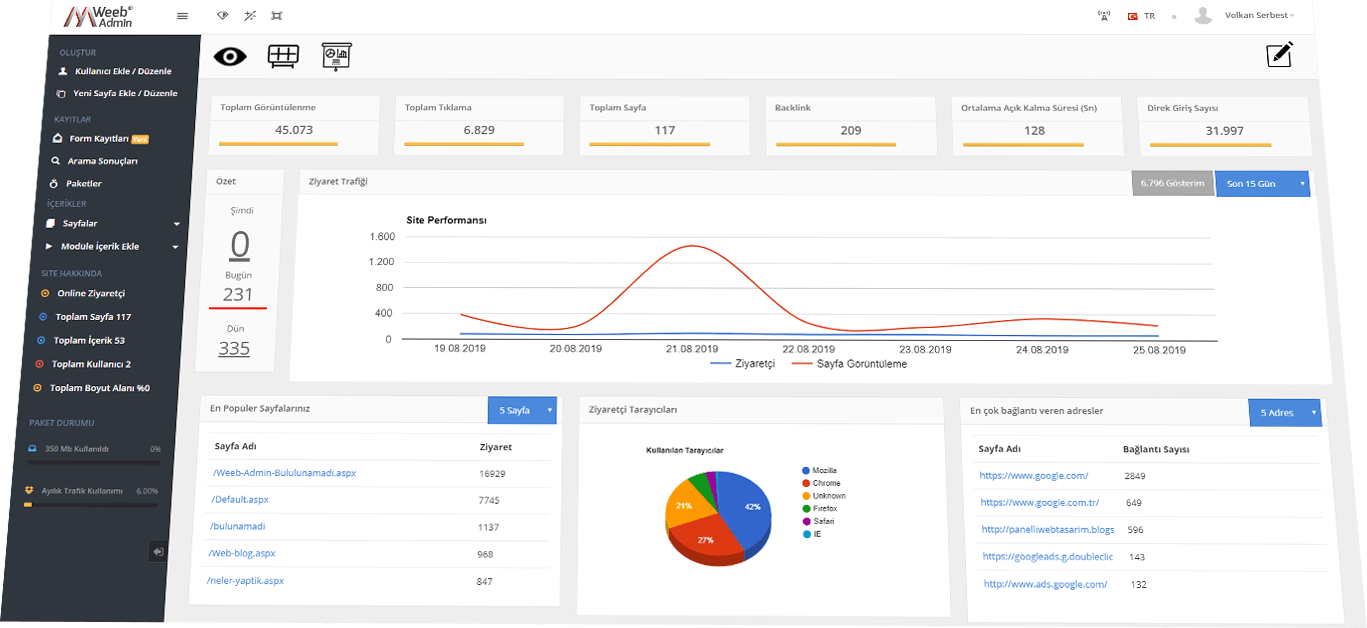Toggle the hamburger sidebar menu
Screen dimensions: 1367x628
(182, 16)
